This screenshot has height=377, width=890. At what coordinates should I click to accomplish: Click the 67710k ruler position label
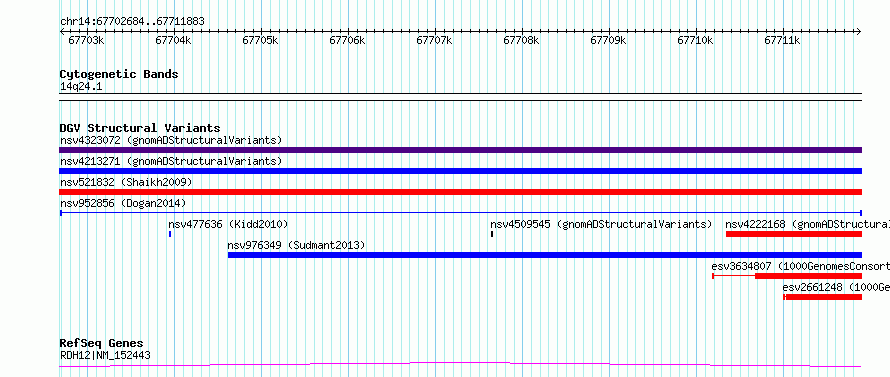click(x=695, y=40)
